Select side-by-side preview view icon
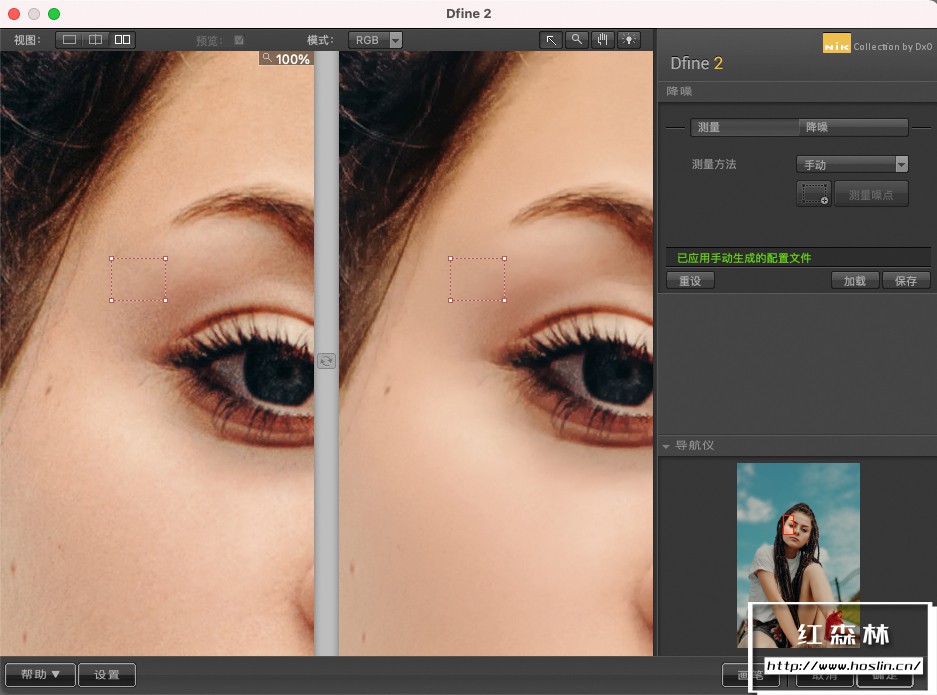Image resolution: width=937 pixels, height=695 pixels. [x=122, y=40]
